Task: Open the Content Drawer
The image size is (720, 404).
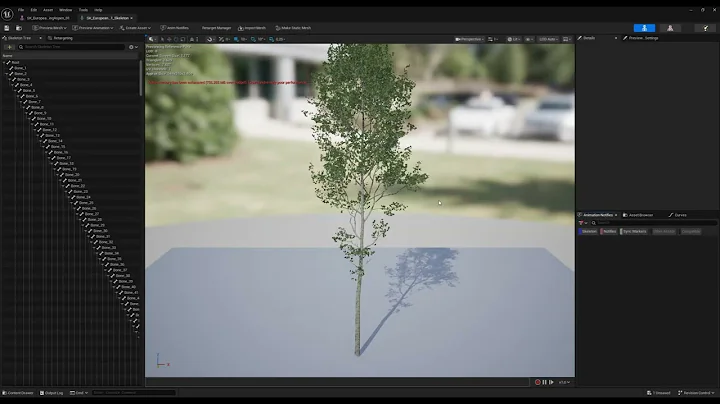Action: coord(18,393)
